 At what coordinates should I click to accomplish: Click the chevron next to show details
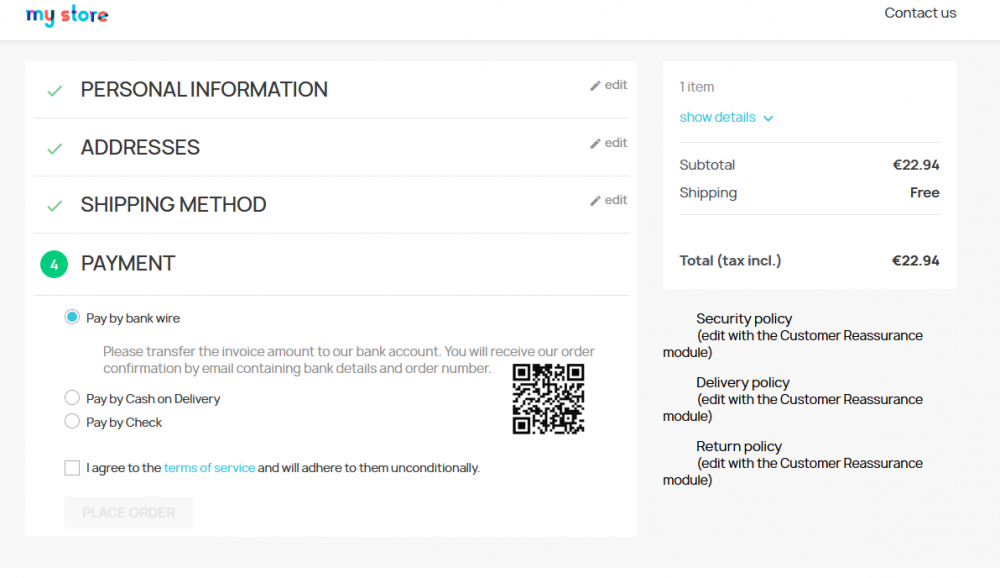[x=768, y=117]
